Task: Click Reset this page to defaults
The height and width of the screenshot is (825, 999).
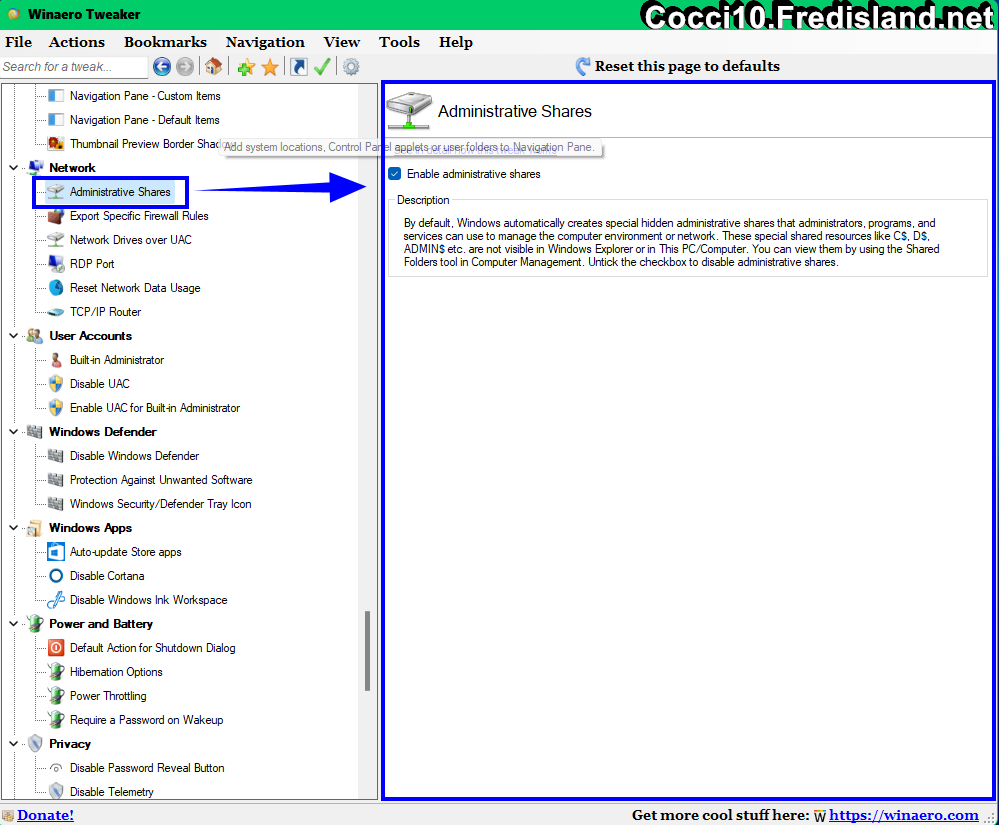Action: 678,66
